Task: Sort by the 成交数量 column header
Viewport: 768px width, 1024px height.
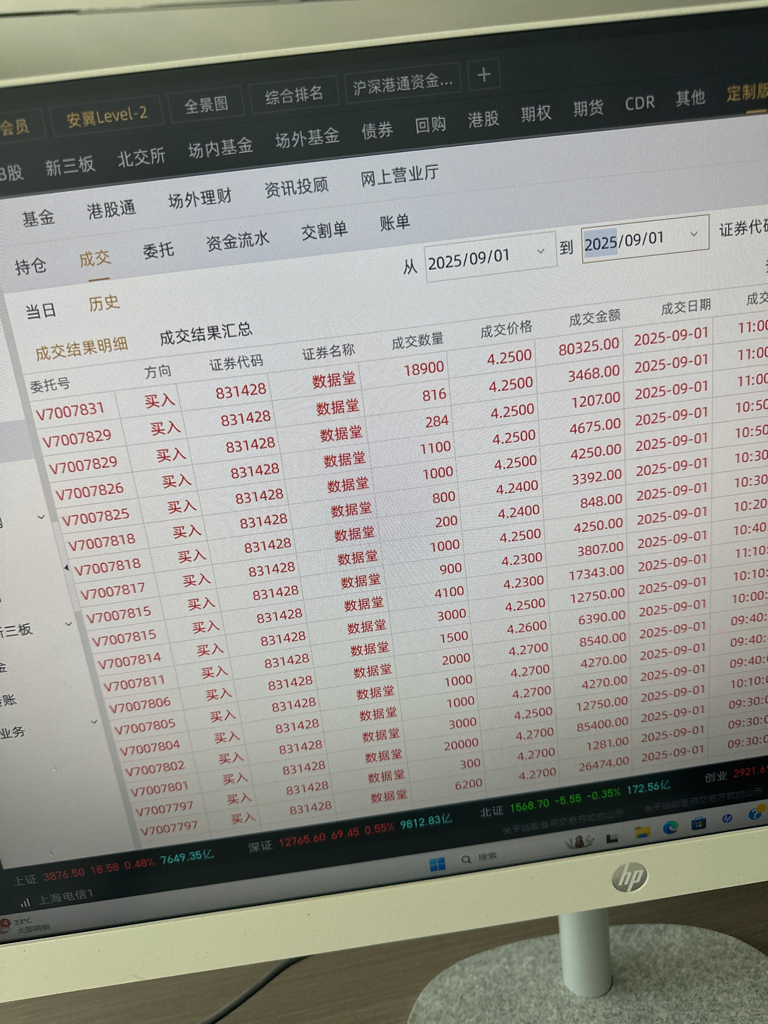Action: pyautogui.click(x=417, y=340)
